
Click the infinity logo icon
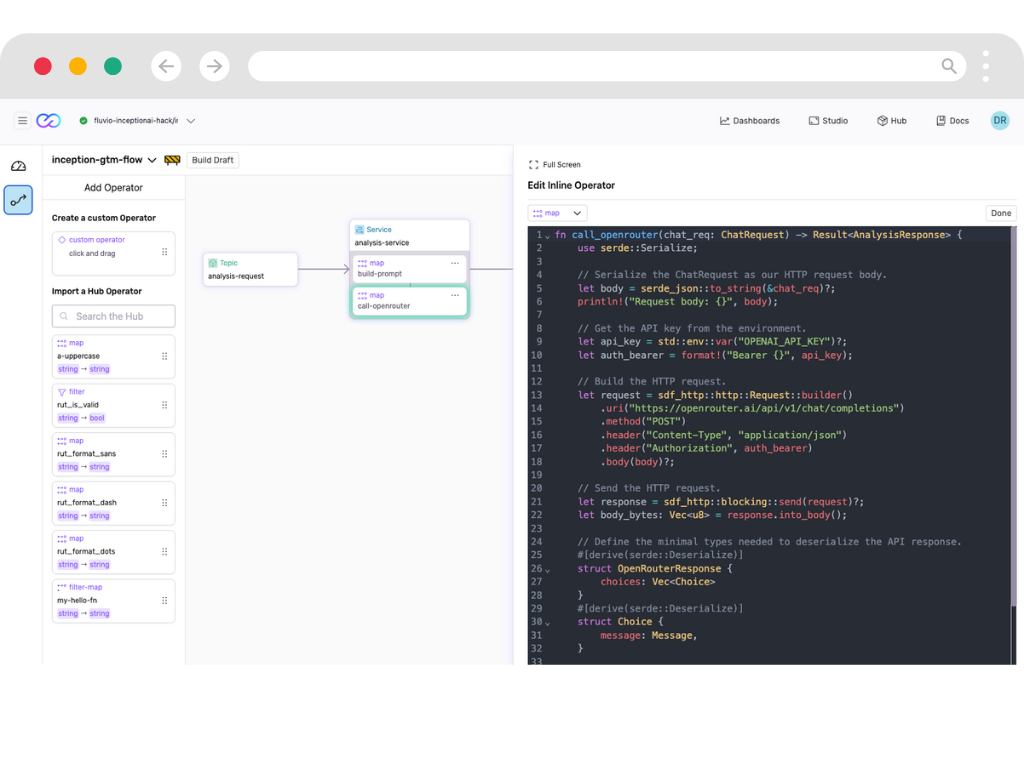[x=48, y=121]
